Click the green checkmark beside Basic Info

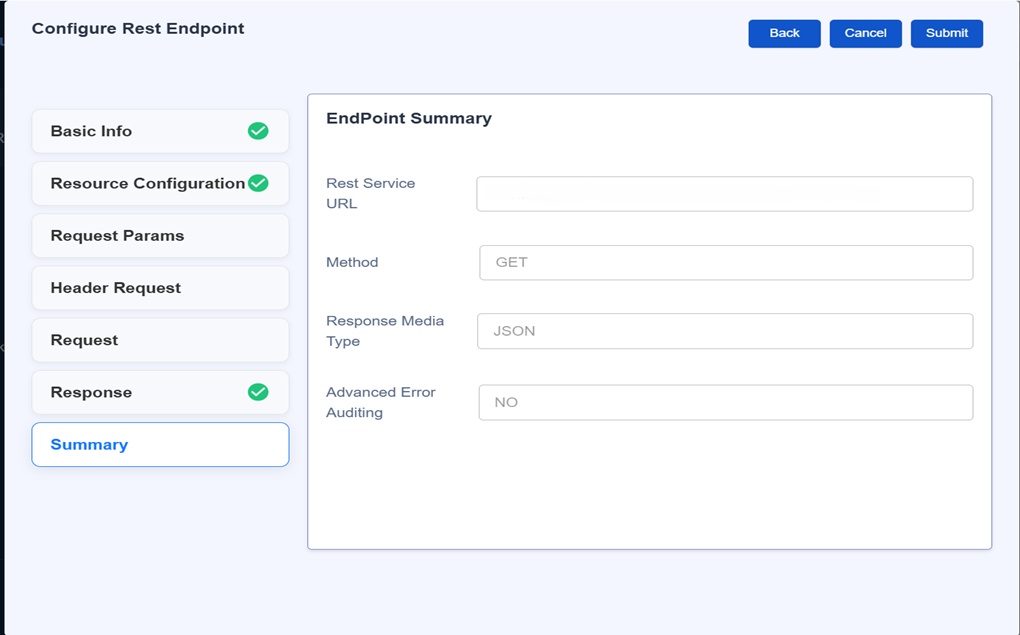click(258, 130)
